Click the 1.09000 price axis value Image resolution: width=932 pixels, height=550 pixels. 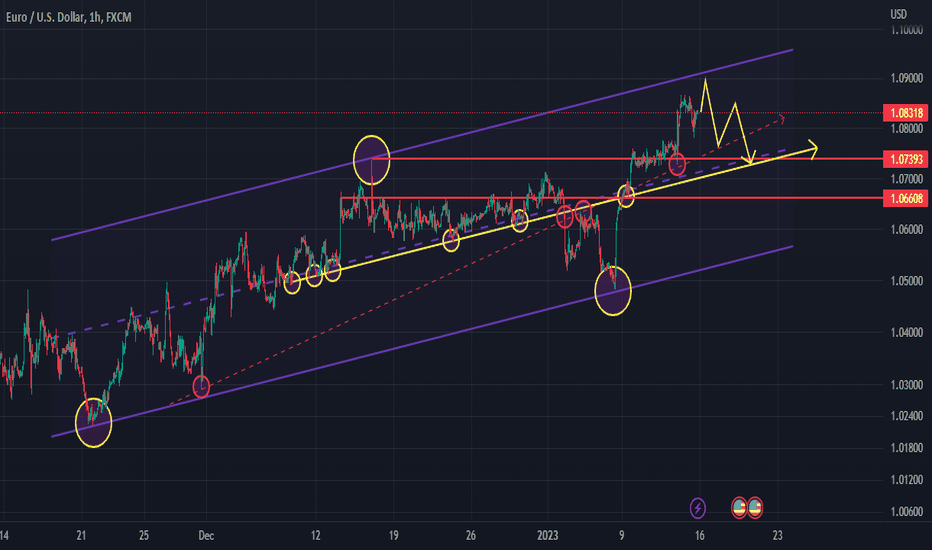[906, 78]
